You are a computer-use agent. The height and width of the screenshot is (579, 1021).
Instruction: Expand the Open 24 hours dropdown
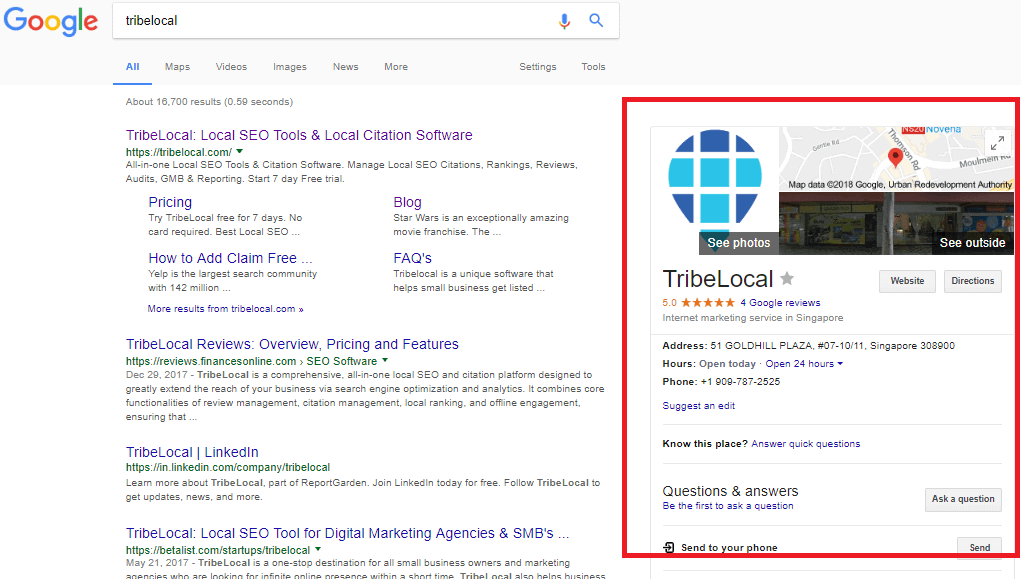(804, 363)
